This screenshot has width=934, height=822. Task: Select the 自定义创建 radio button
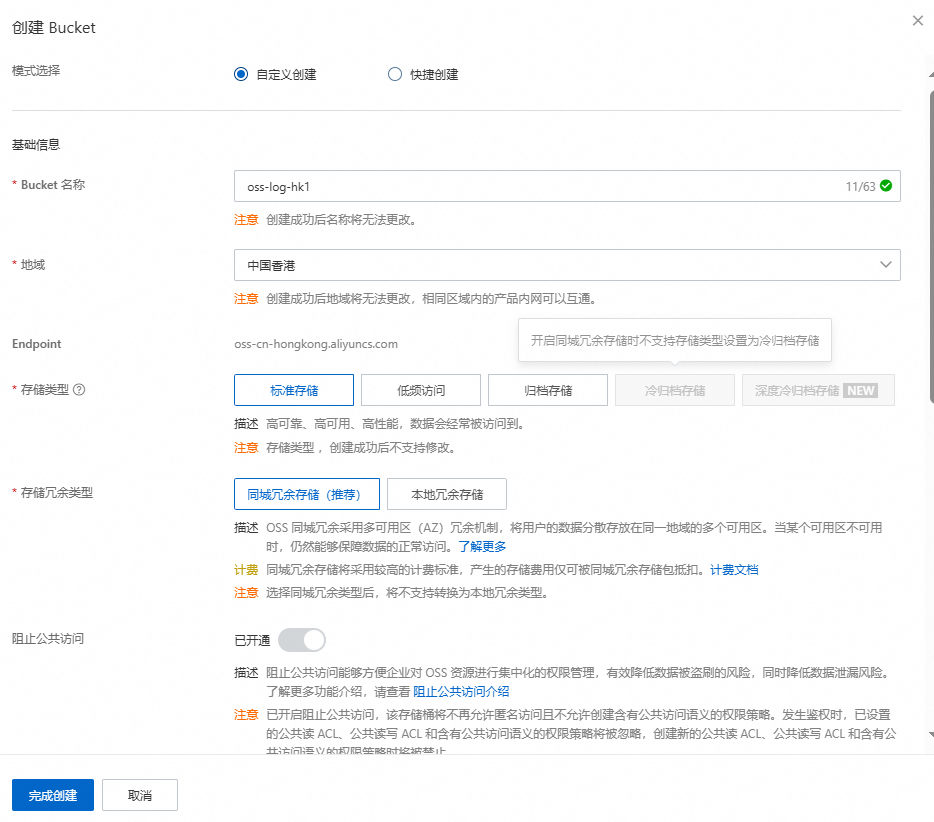240,73
